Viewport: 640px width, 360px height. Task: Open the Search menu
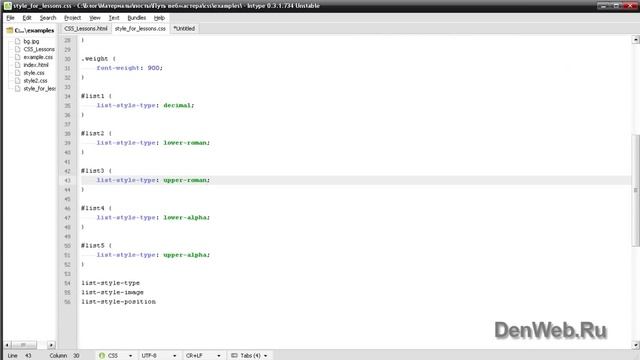coord(48,18)
